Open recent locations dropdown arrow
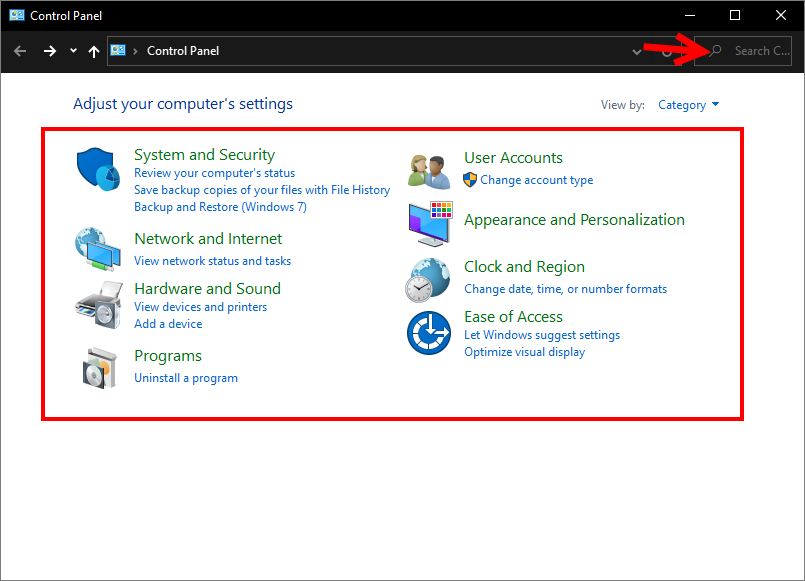Screen dimensions: 805x581 [73, 51]
